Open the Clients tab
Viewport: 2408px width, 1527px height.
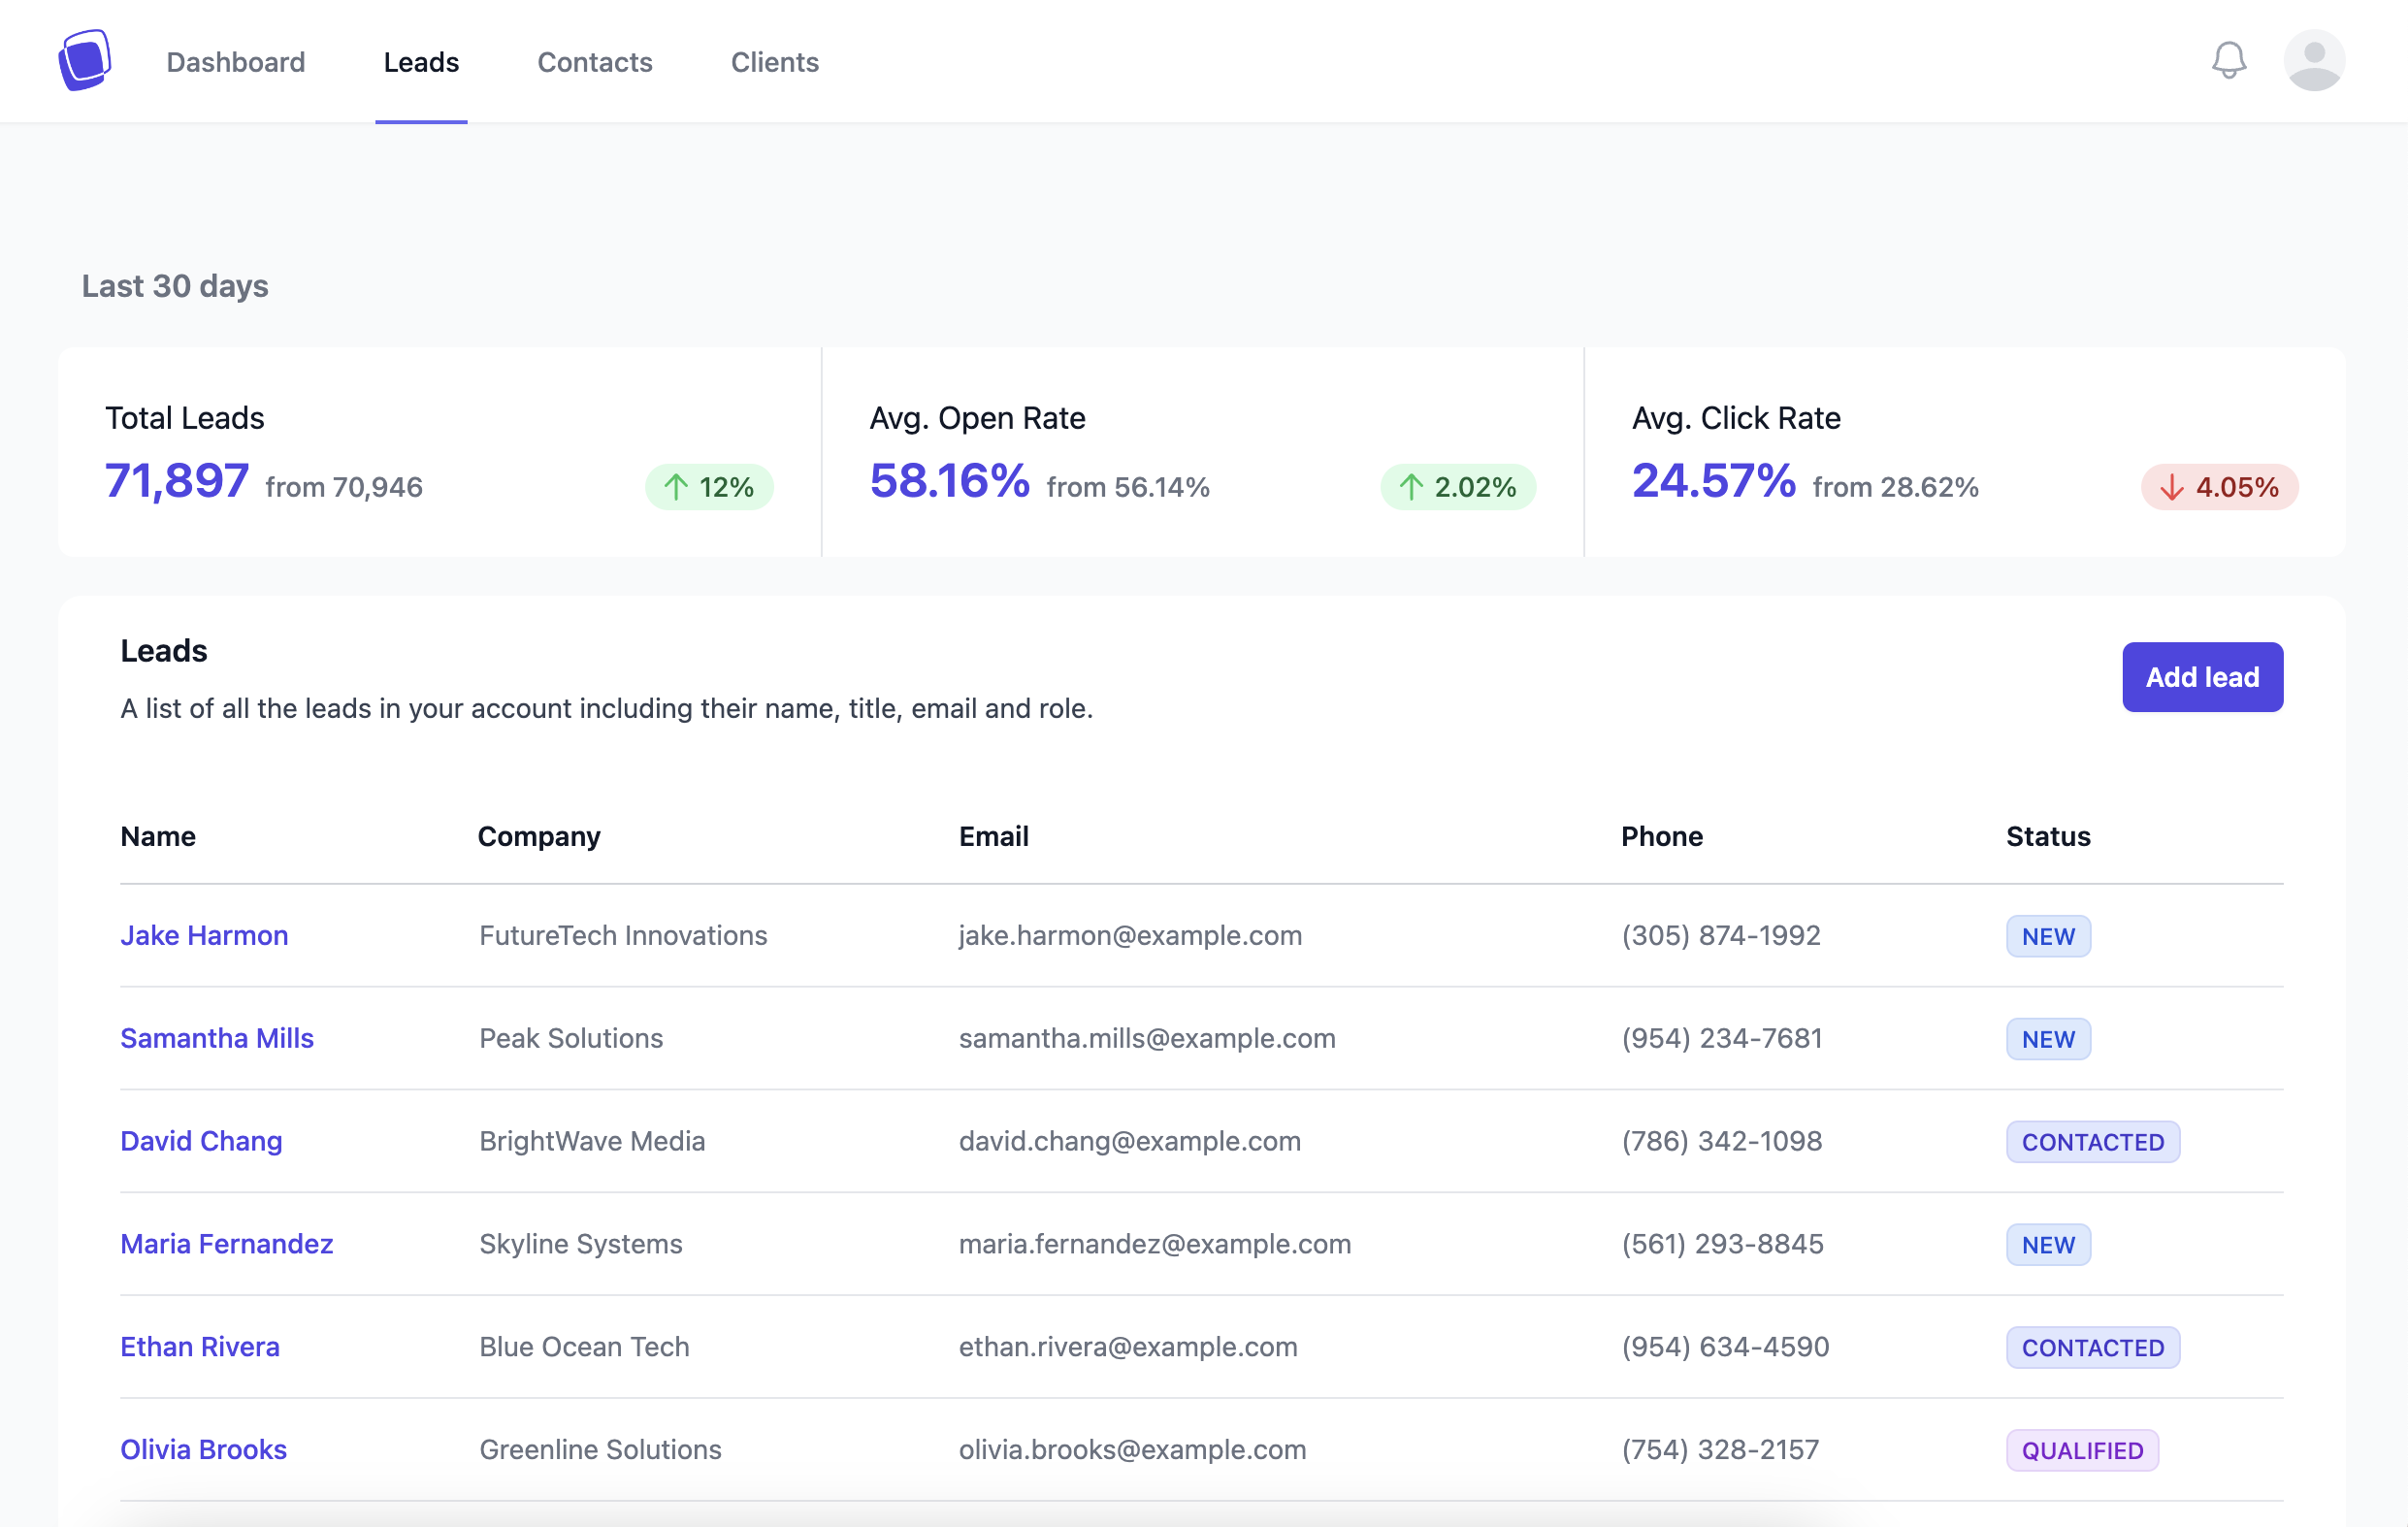[775, 62]
